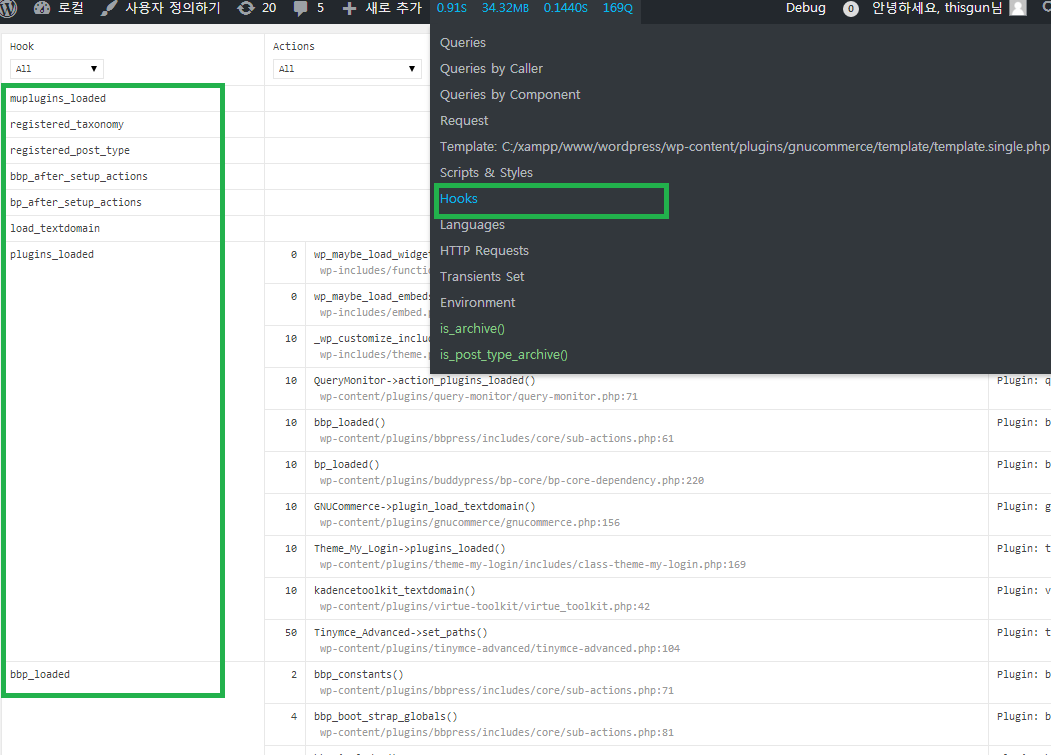The height and width of the screenshot is (755, 1051).
Task: Select Queries by Caller menu item
Action: pyautogui.click(x=491, y=69)
